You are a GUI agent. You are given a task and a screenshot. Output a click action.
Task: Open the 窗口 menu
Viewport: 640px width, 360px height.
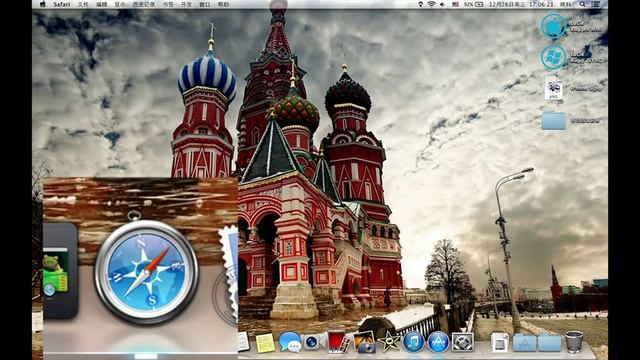(x=204, y=4)
